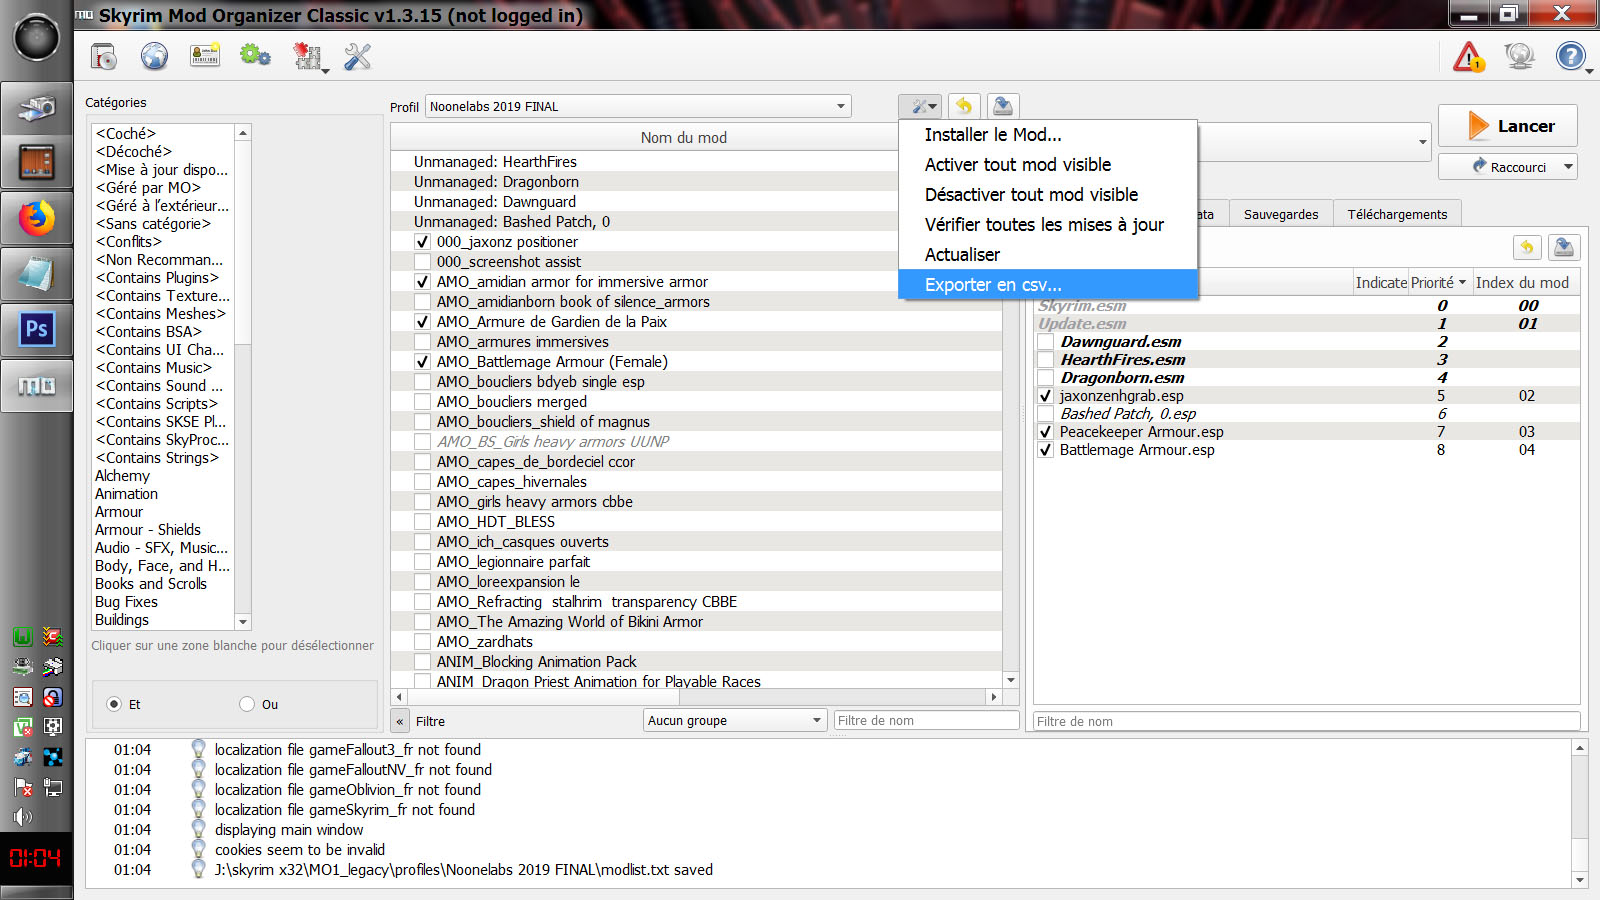Screen dimensions: 1600x900
Task: Open the bookshelf icon in taskbar
Action: point(37,161)
